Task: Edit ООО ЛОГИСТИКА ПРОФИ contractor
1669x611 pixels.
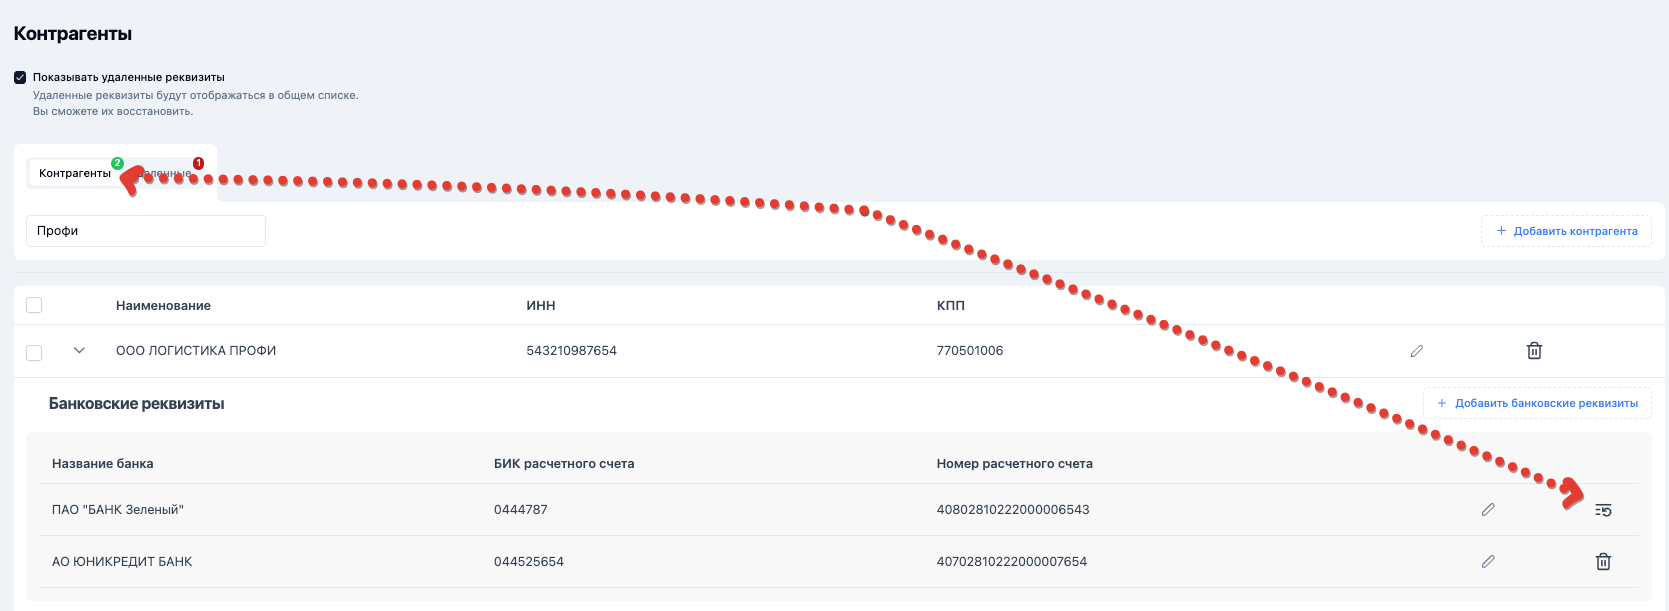Action: tap(1417, 351)
